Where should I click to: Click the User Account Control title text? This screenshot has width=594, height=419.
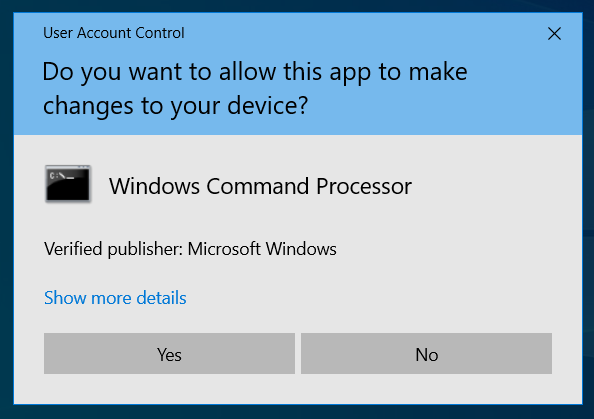[x=114, y=33]
